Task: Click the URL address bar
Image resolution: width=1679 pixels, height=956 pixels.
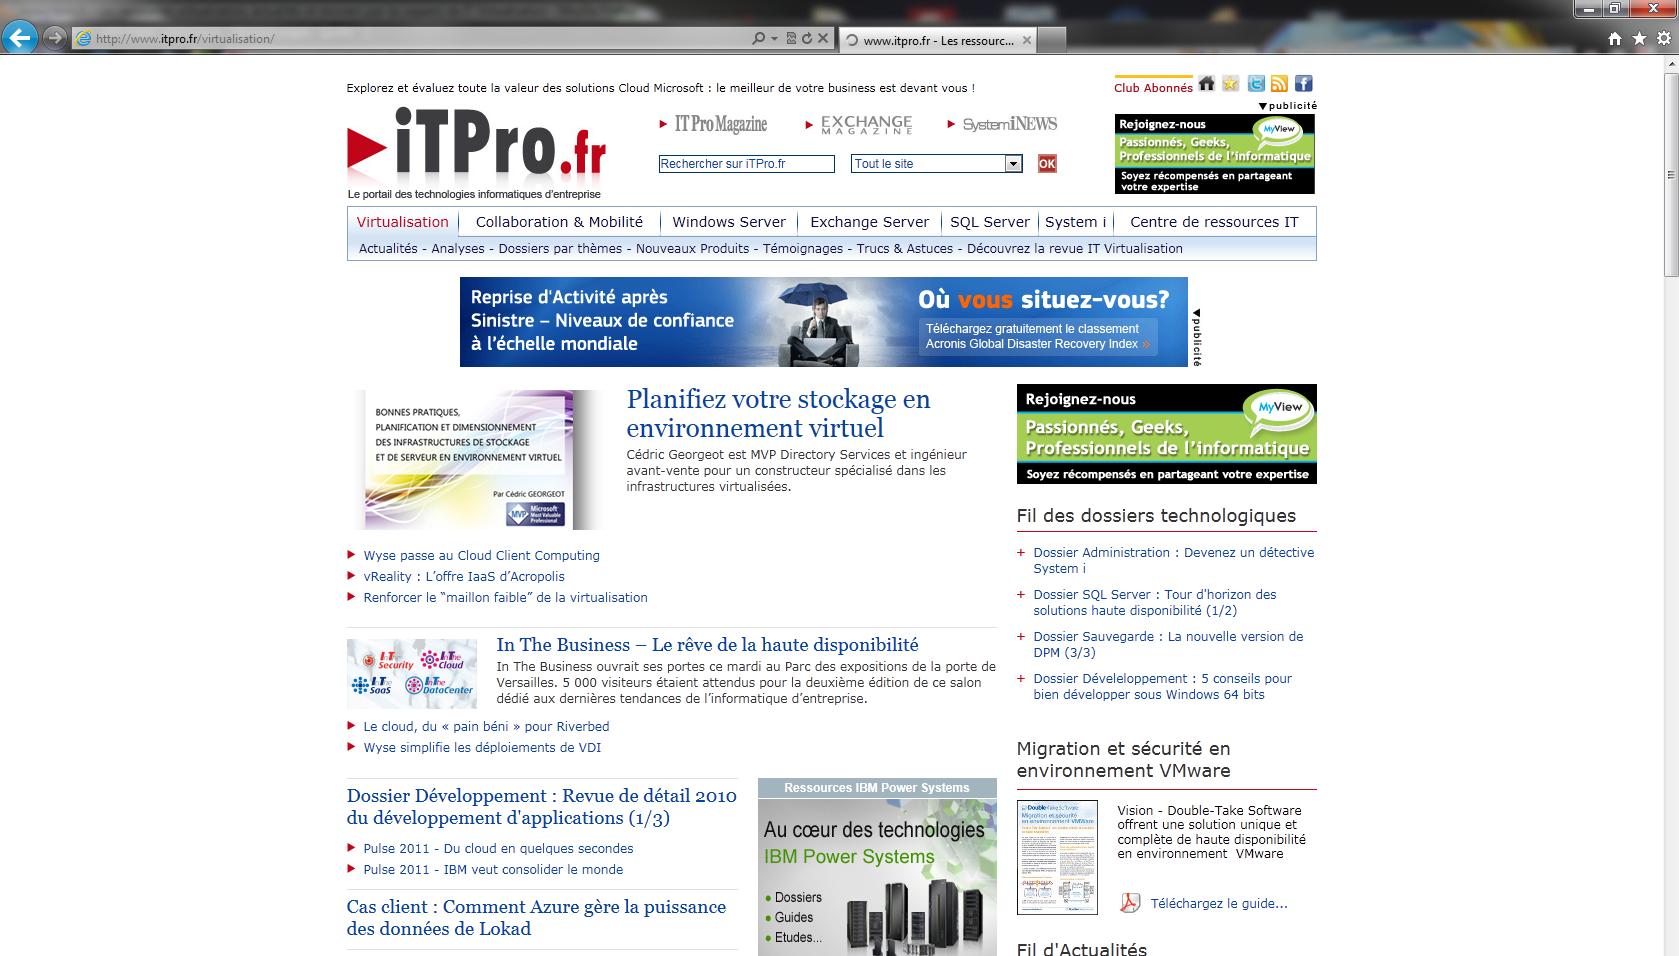Action: [410, 39]
